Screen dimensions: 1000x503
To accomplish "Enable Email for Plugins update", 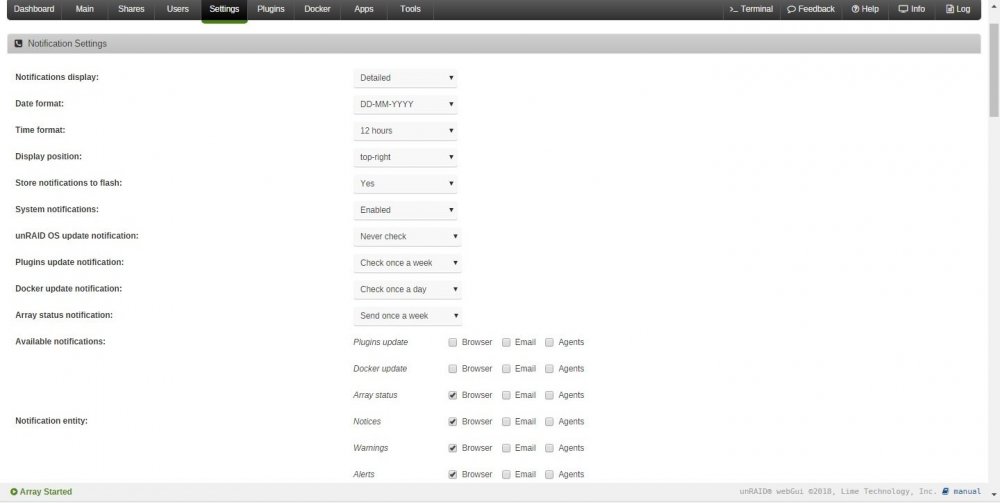I will (506, 342).
